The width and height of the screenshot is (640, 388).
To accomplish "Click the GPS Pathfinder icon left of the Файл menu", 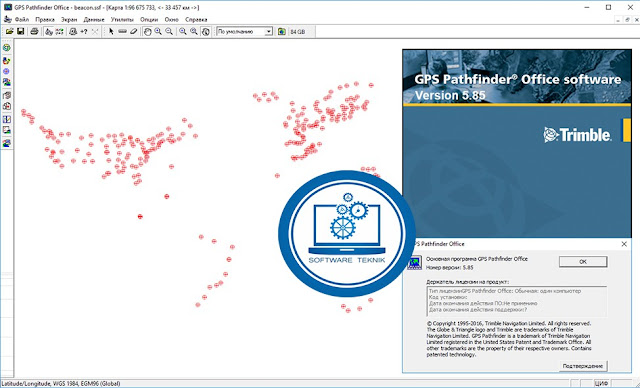I will (x=7, y=19).
